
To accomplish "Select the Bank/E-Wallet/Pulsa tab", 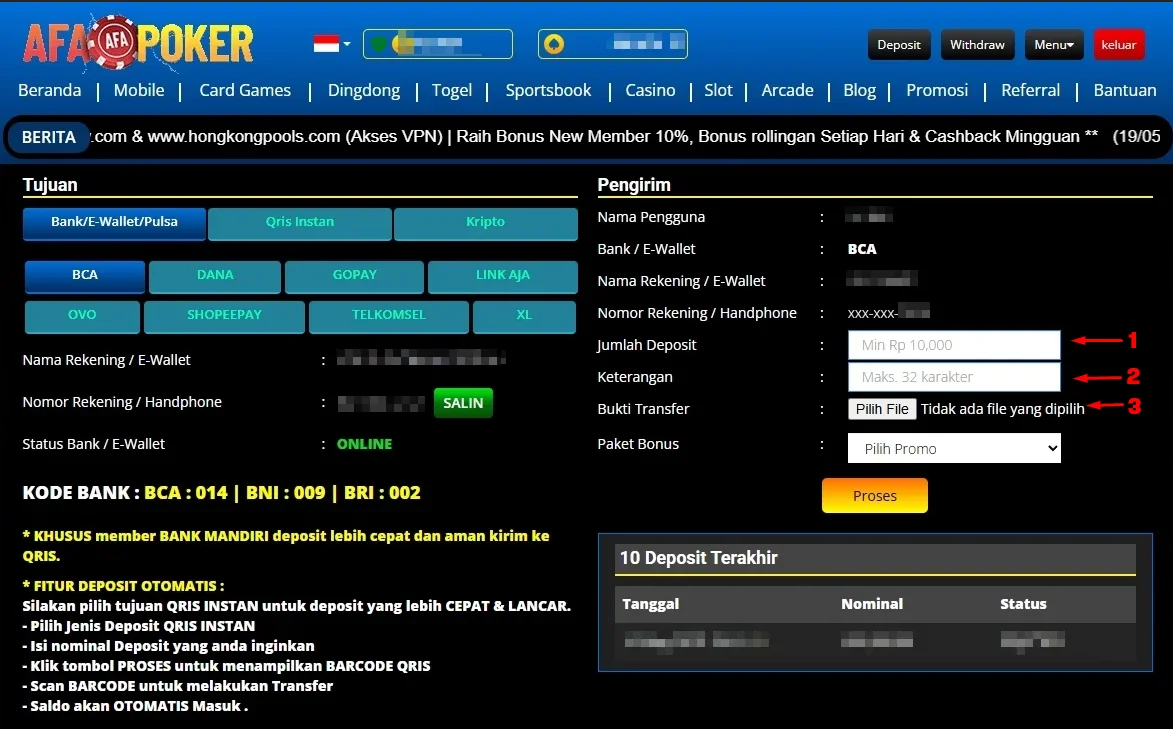I will coord(114,223).
